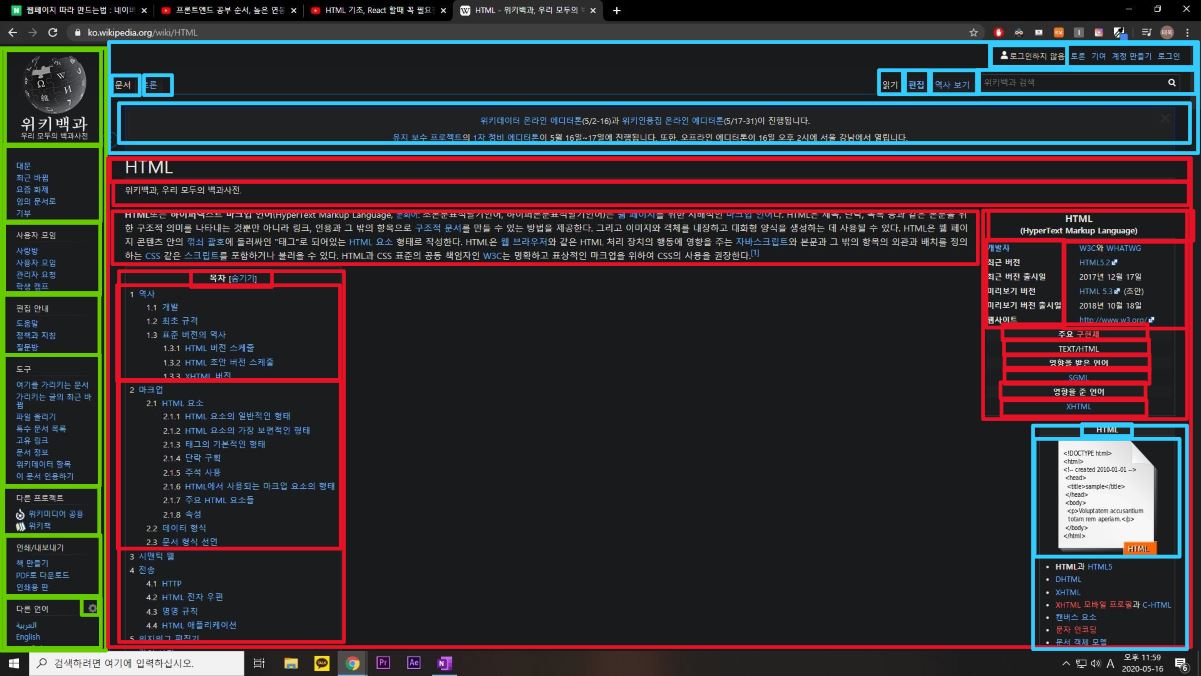
Task: Close the Naver blog tab
Action: (144, 10)
